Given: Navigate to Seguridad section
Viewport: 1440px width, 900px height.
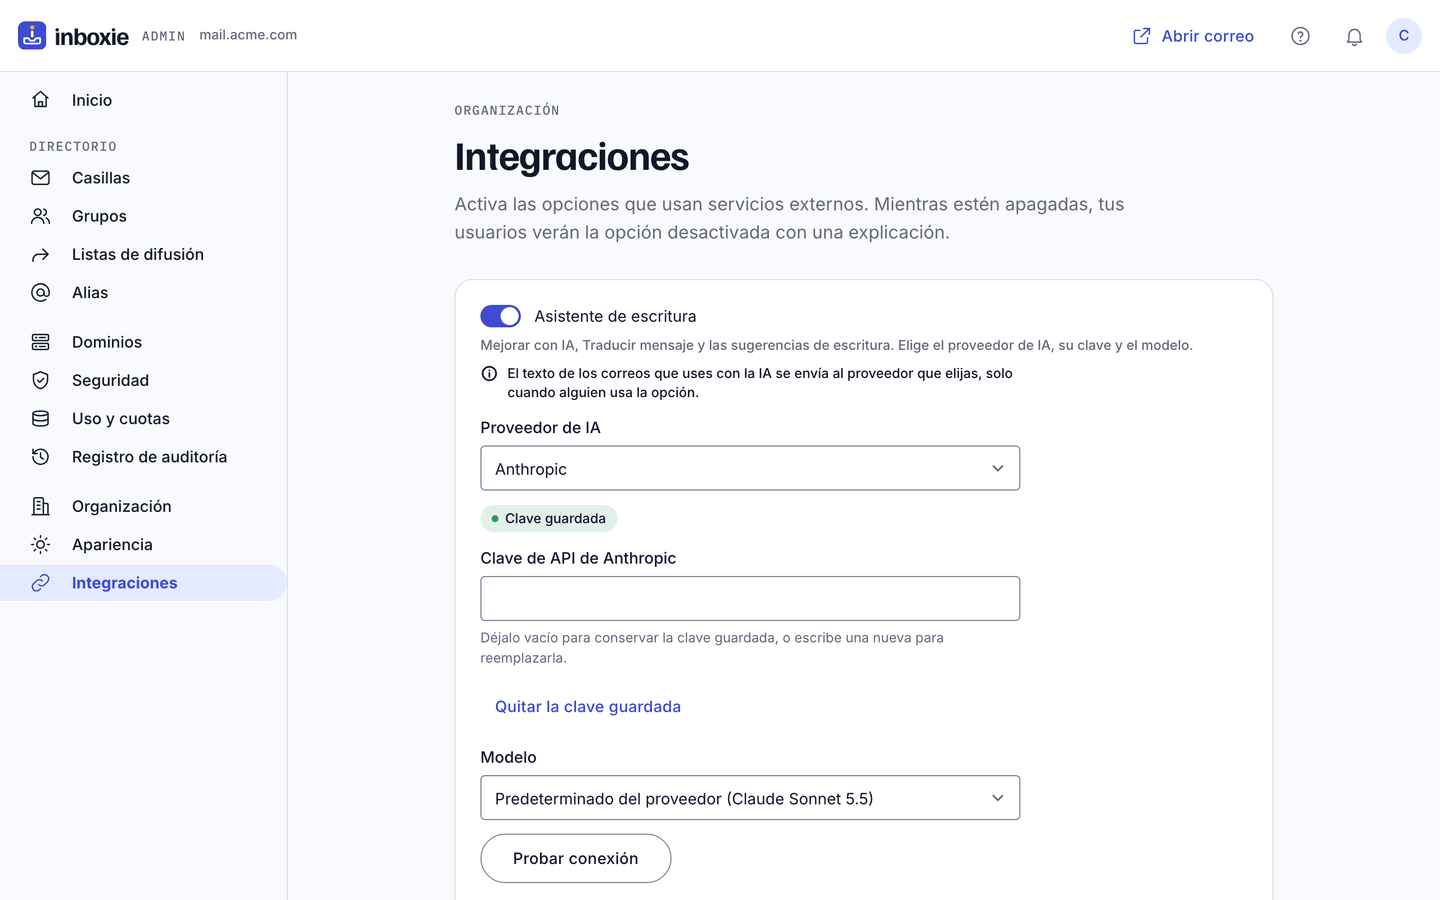Looking at the screenshot, I should pos(144,380).
